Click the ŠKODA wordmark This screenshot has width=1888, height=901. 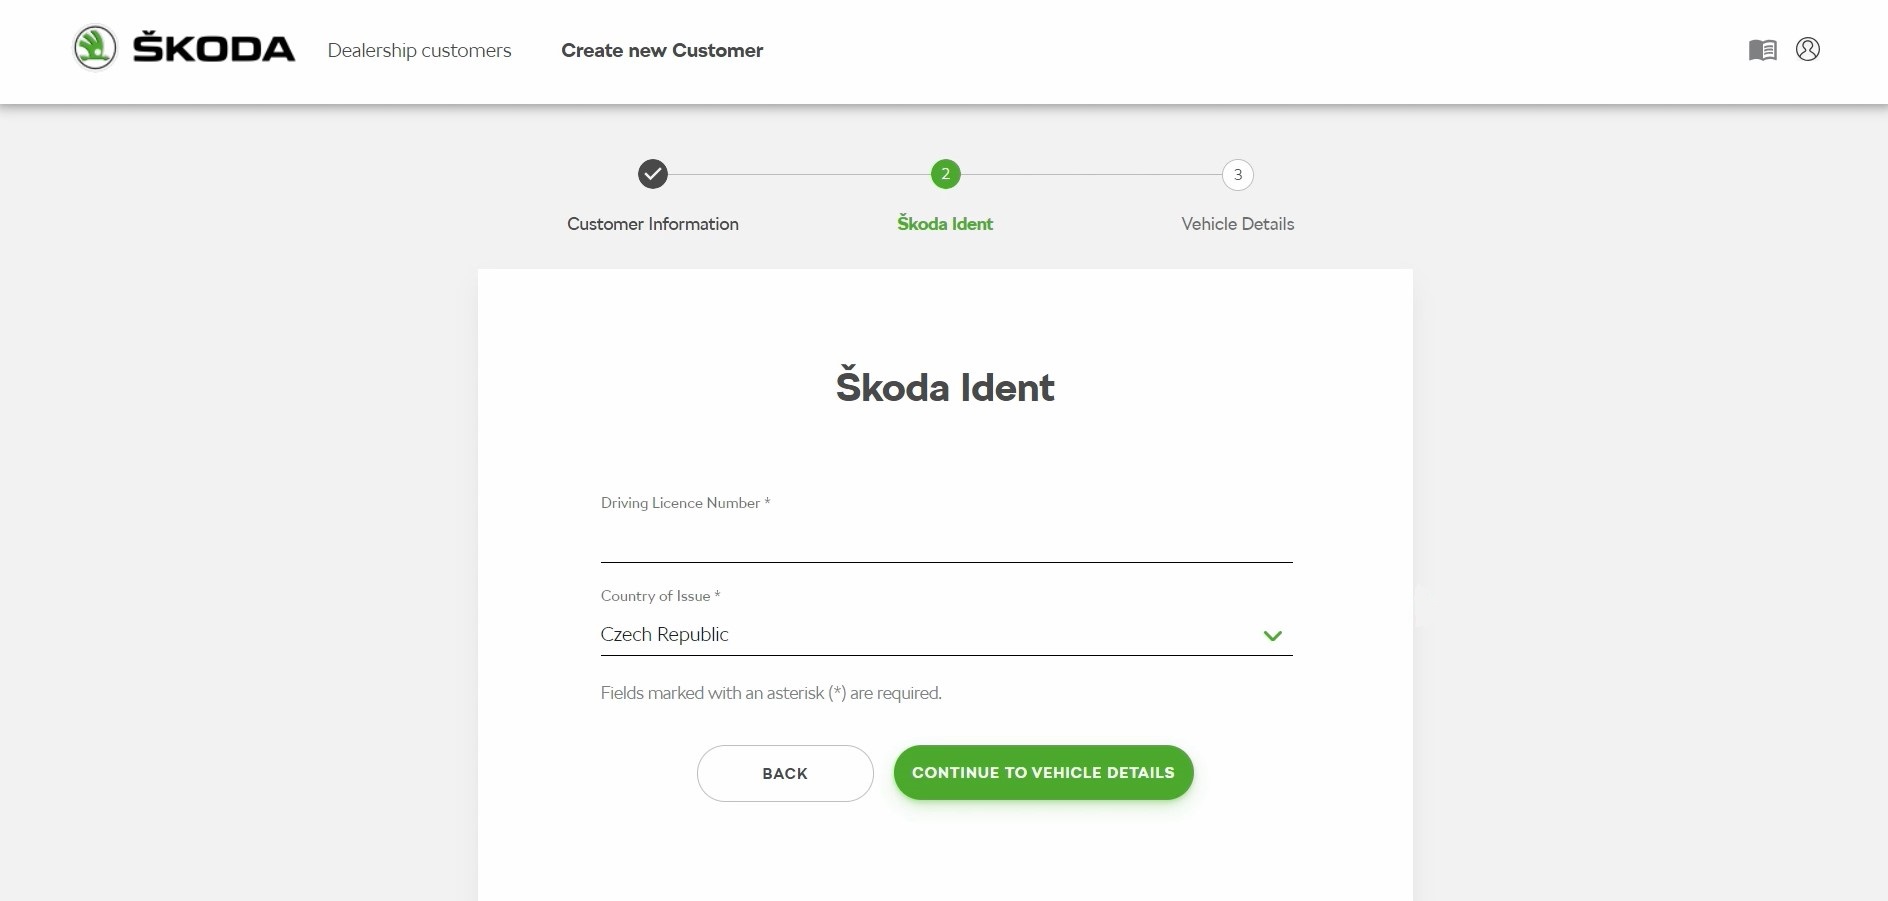coord(214,47)
